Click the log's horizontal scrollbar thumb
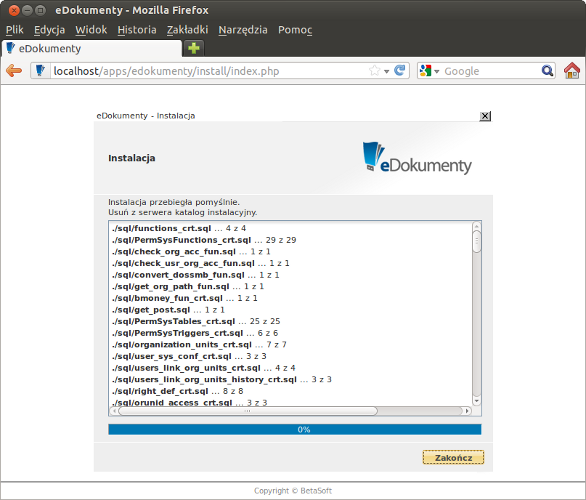 pos(248,411)
